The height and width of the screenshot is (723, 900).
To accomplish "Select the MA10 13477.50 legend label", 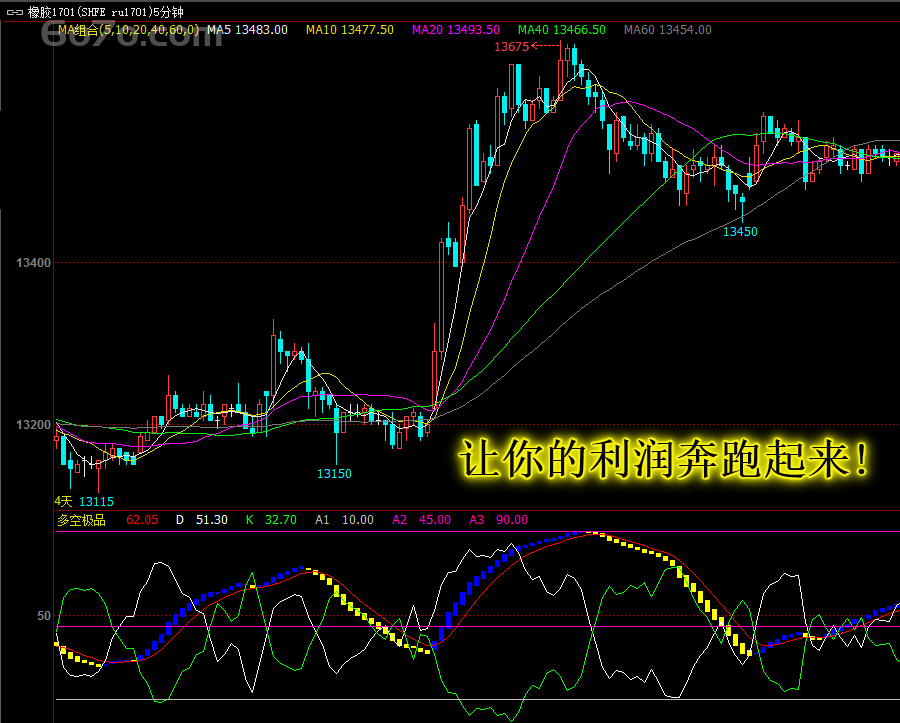I will pos(349,30).
